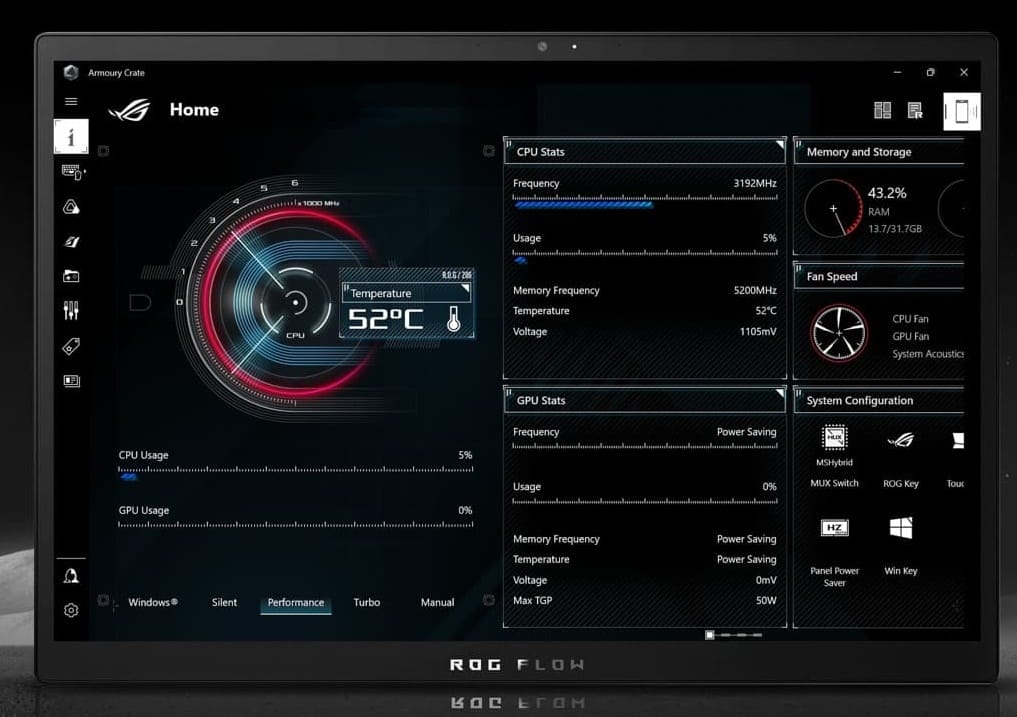Open the news card icon in sidebar
The width and height of the screenshot is (1017, 717).
click(70, 381)
